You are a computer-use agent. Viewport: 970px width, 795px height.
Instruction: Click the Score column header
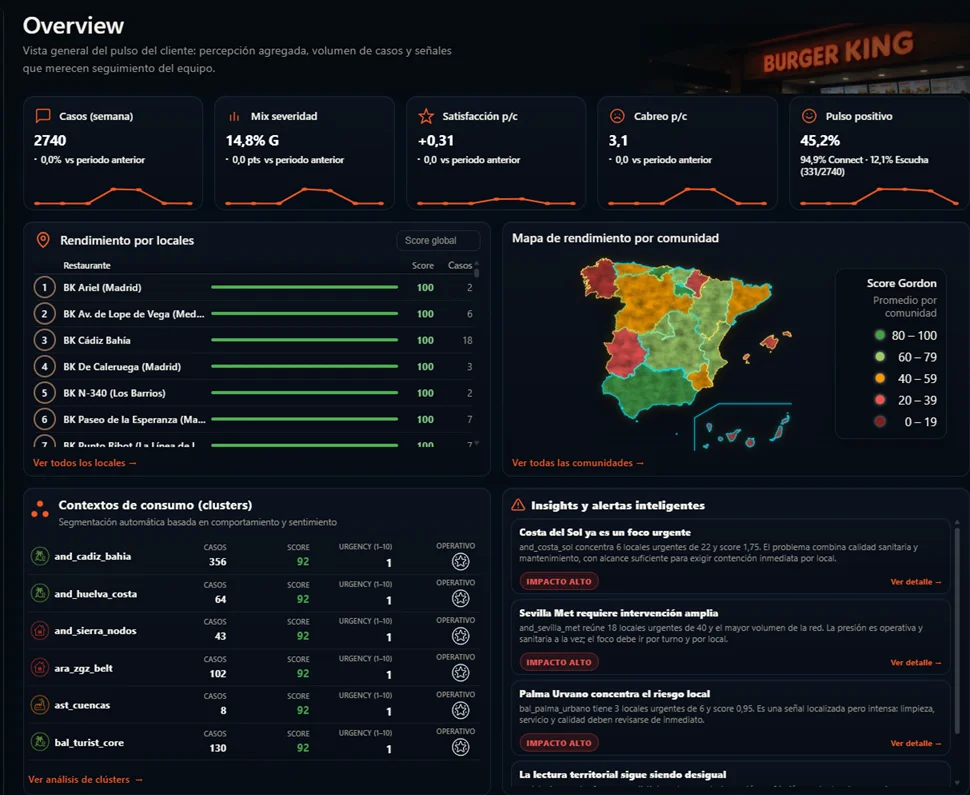click(x=423, y=265)
